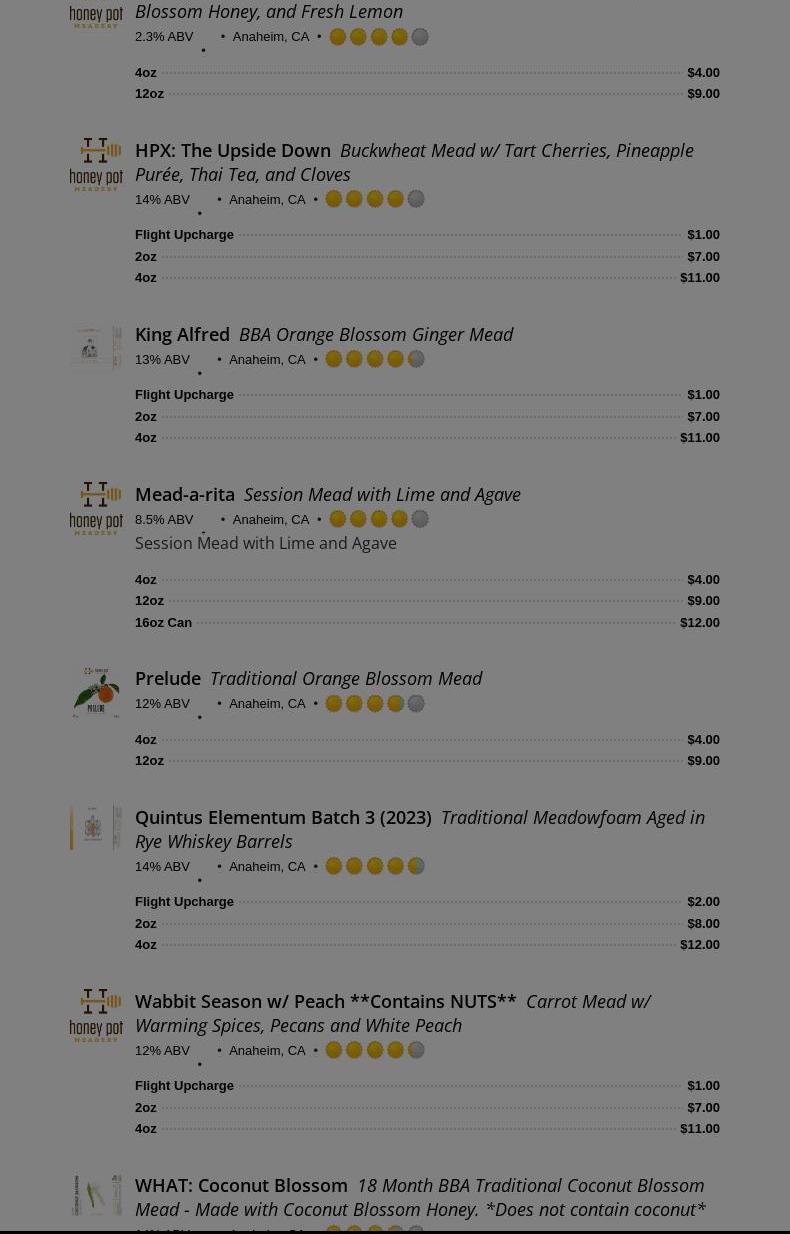The image size is (790, 1234).
Task: Click the 16oz Can price row for Mead-a-rita
Action: [x=427, y=622]
